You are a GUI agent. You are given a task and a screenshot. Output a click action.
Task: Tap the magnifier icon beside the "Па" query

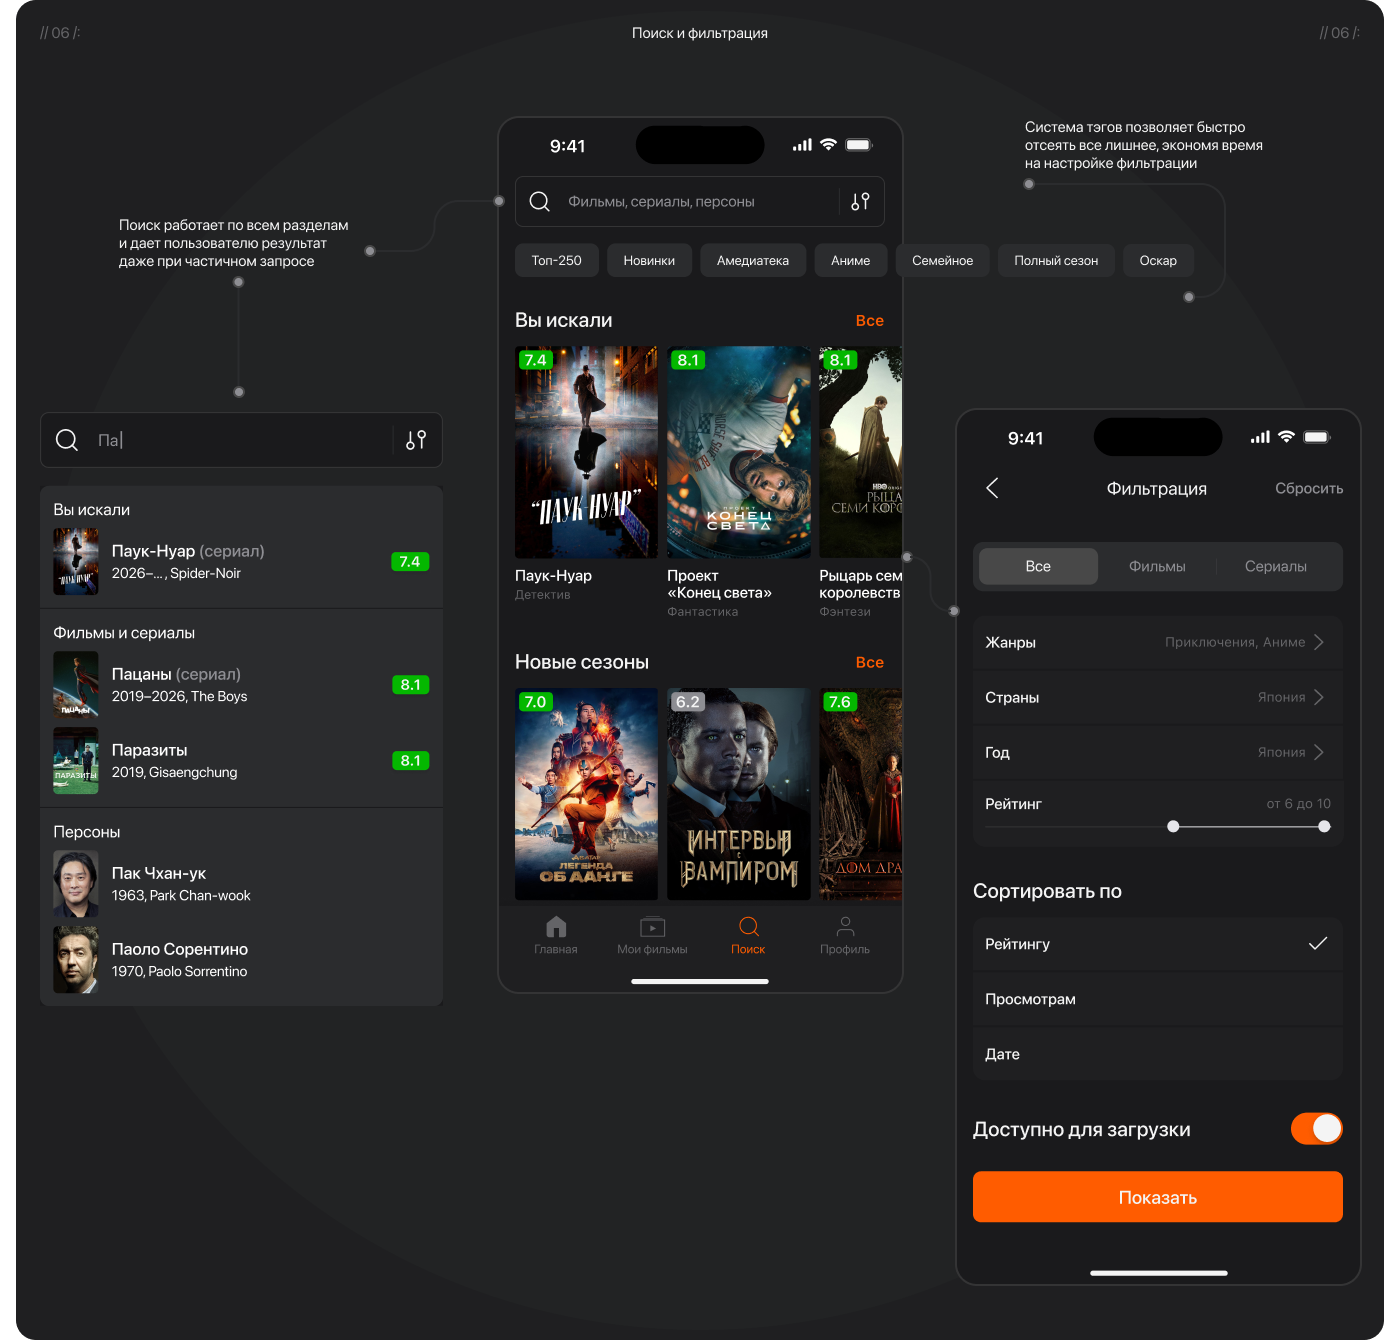[67, 440]
